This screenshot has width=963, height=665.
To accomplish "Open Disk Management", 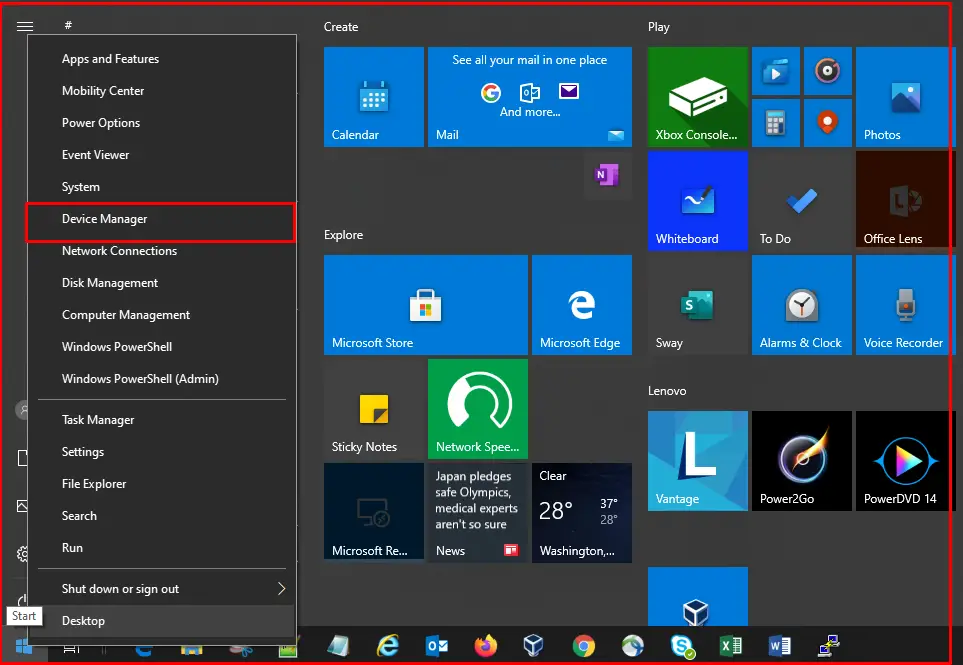I will pos(162,282).
